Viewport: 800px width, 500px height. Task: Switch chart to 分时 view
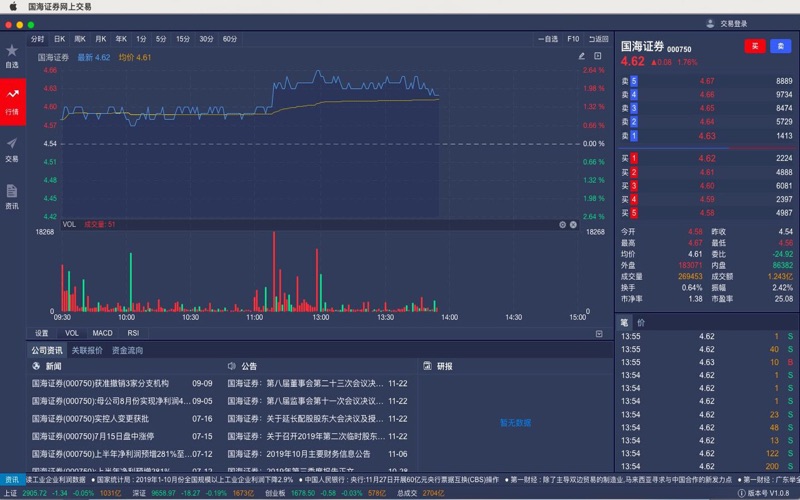point(38,39)
